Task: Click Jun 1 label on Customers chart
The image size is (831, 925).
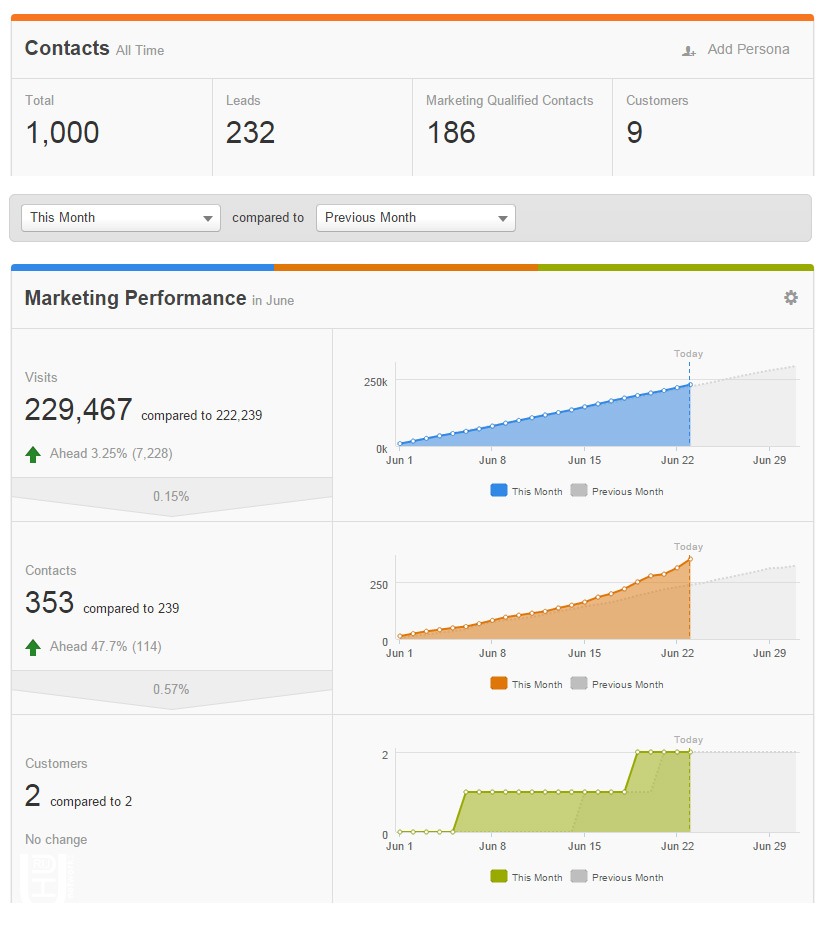Action: [x=399, y=846]
